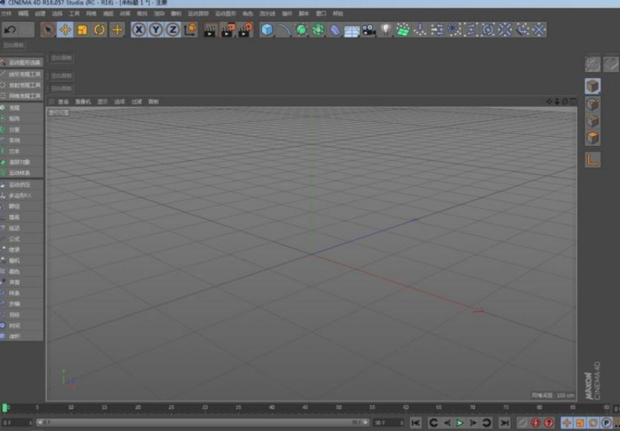This screenshot has height=431, width=620.
Task: Click frame 45 on timeline ruler
Action: (305, 407)
